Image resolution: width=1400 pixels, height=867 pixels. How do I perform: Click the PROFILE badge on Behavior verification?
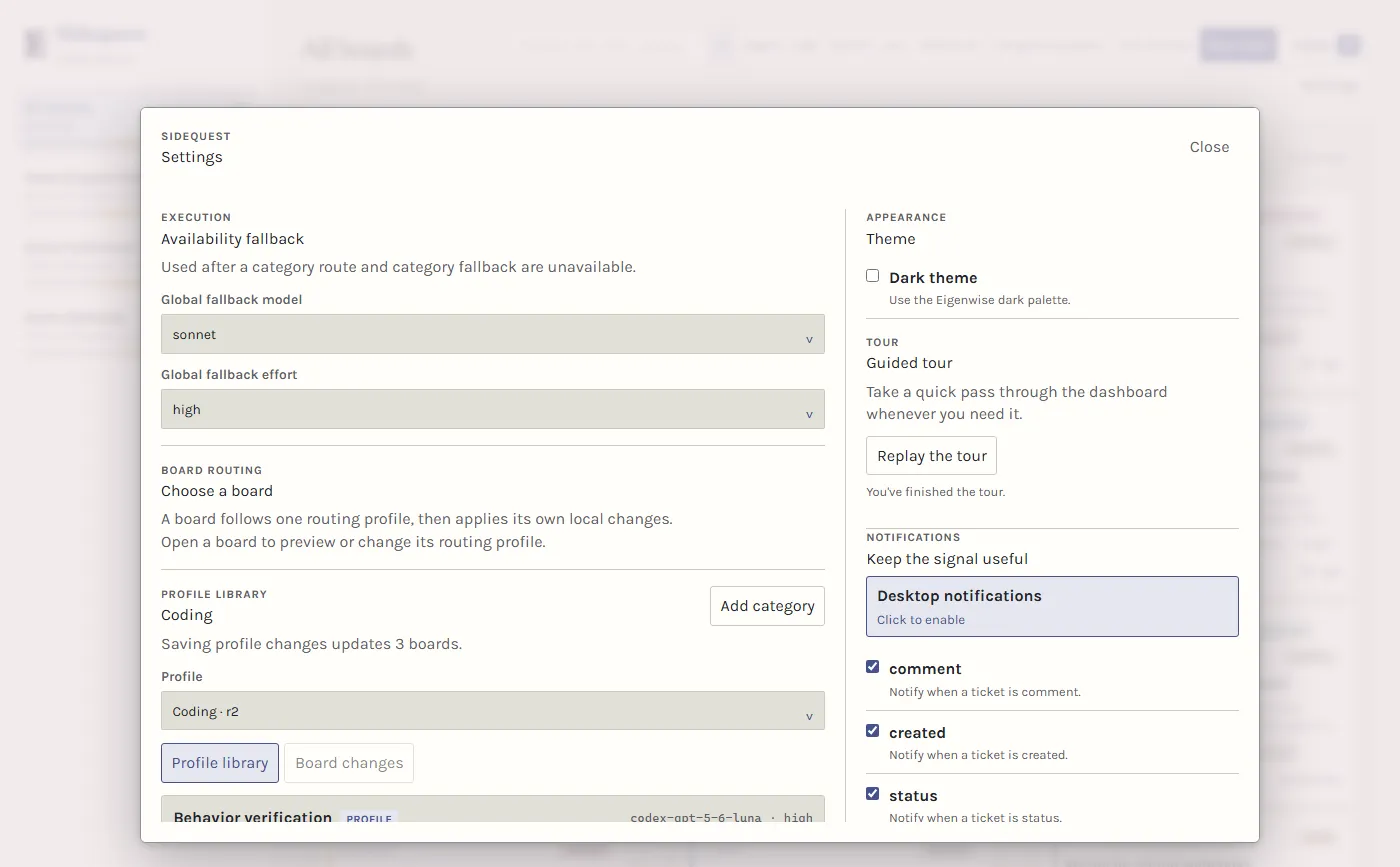tap(369, 818)
